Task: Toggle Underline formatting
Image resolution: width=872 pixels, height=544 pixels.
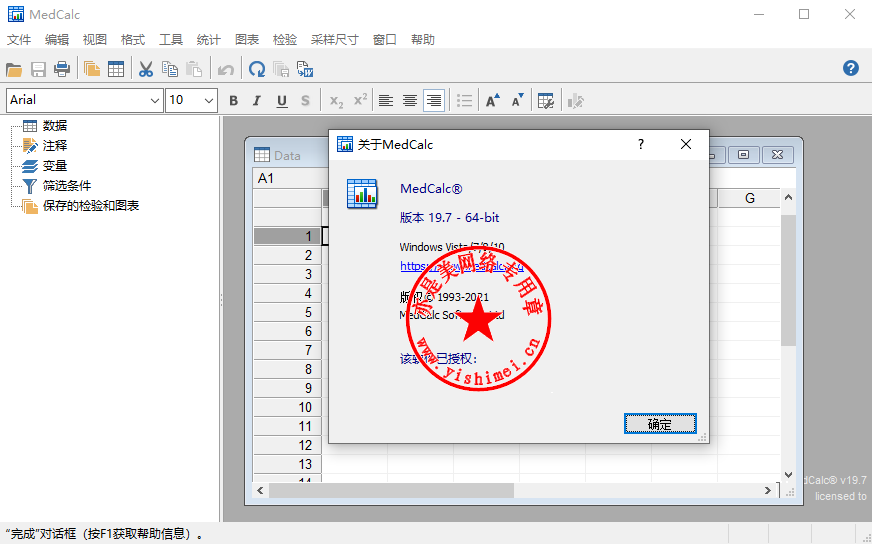Action: point(282,101)
